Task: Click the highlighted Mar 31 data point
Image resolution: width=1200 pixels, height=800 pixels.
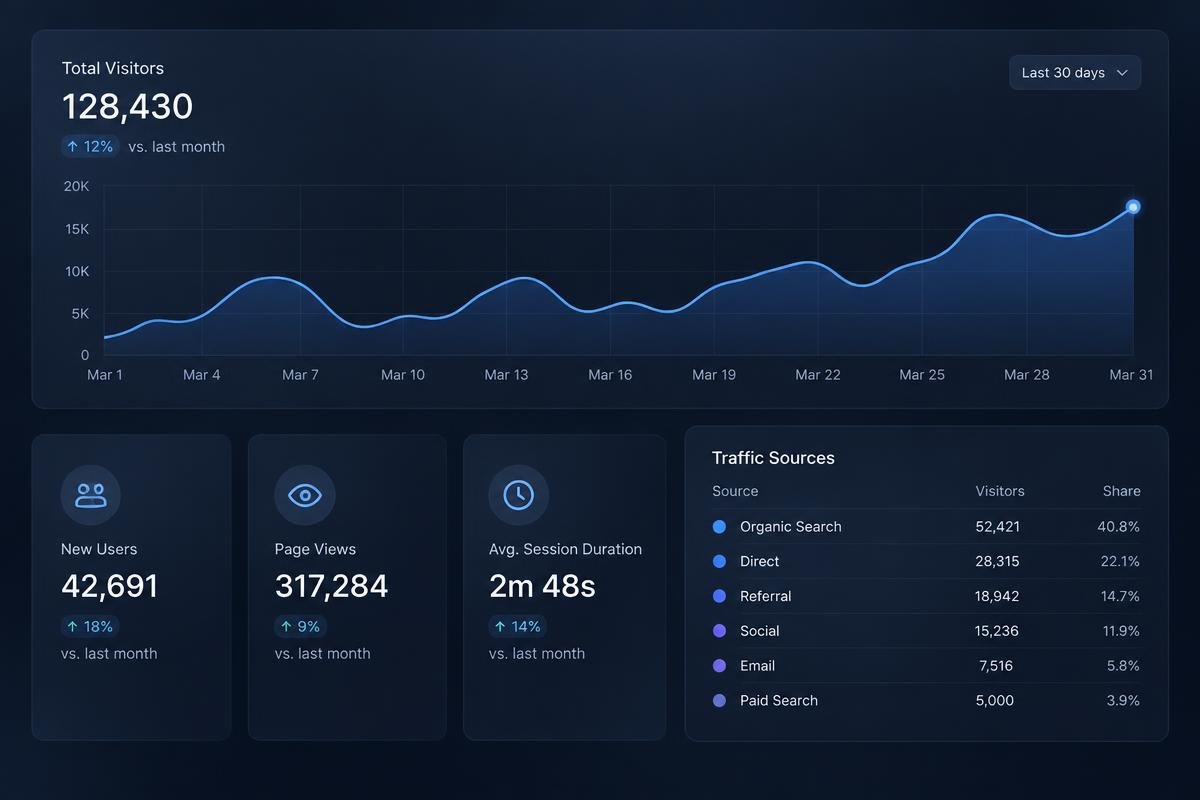Action: (x=1133, y=207)
